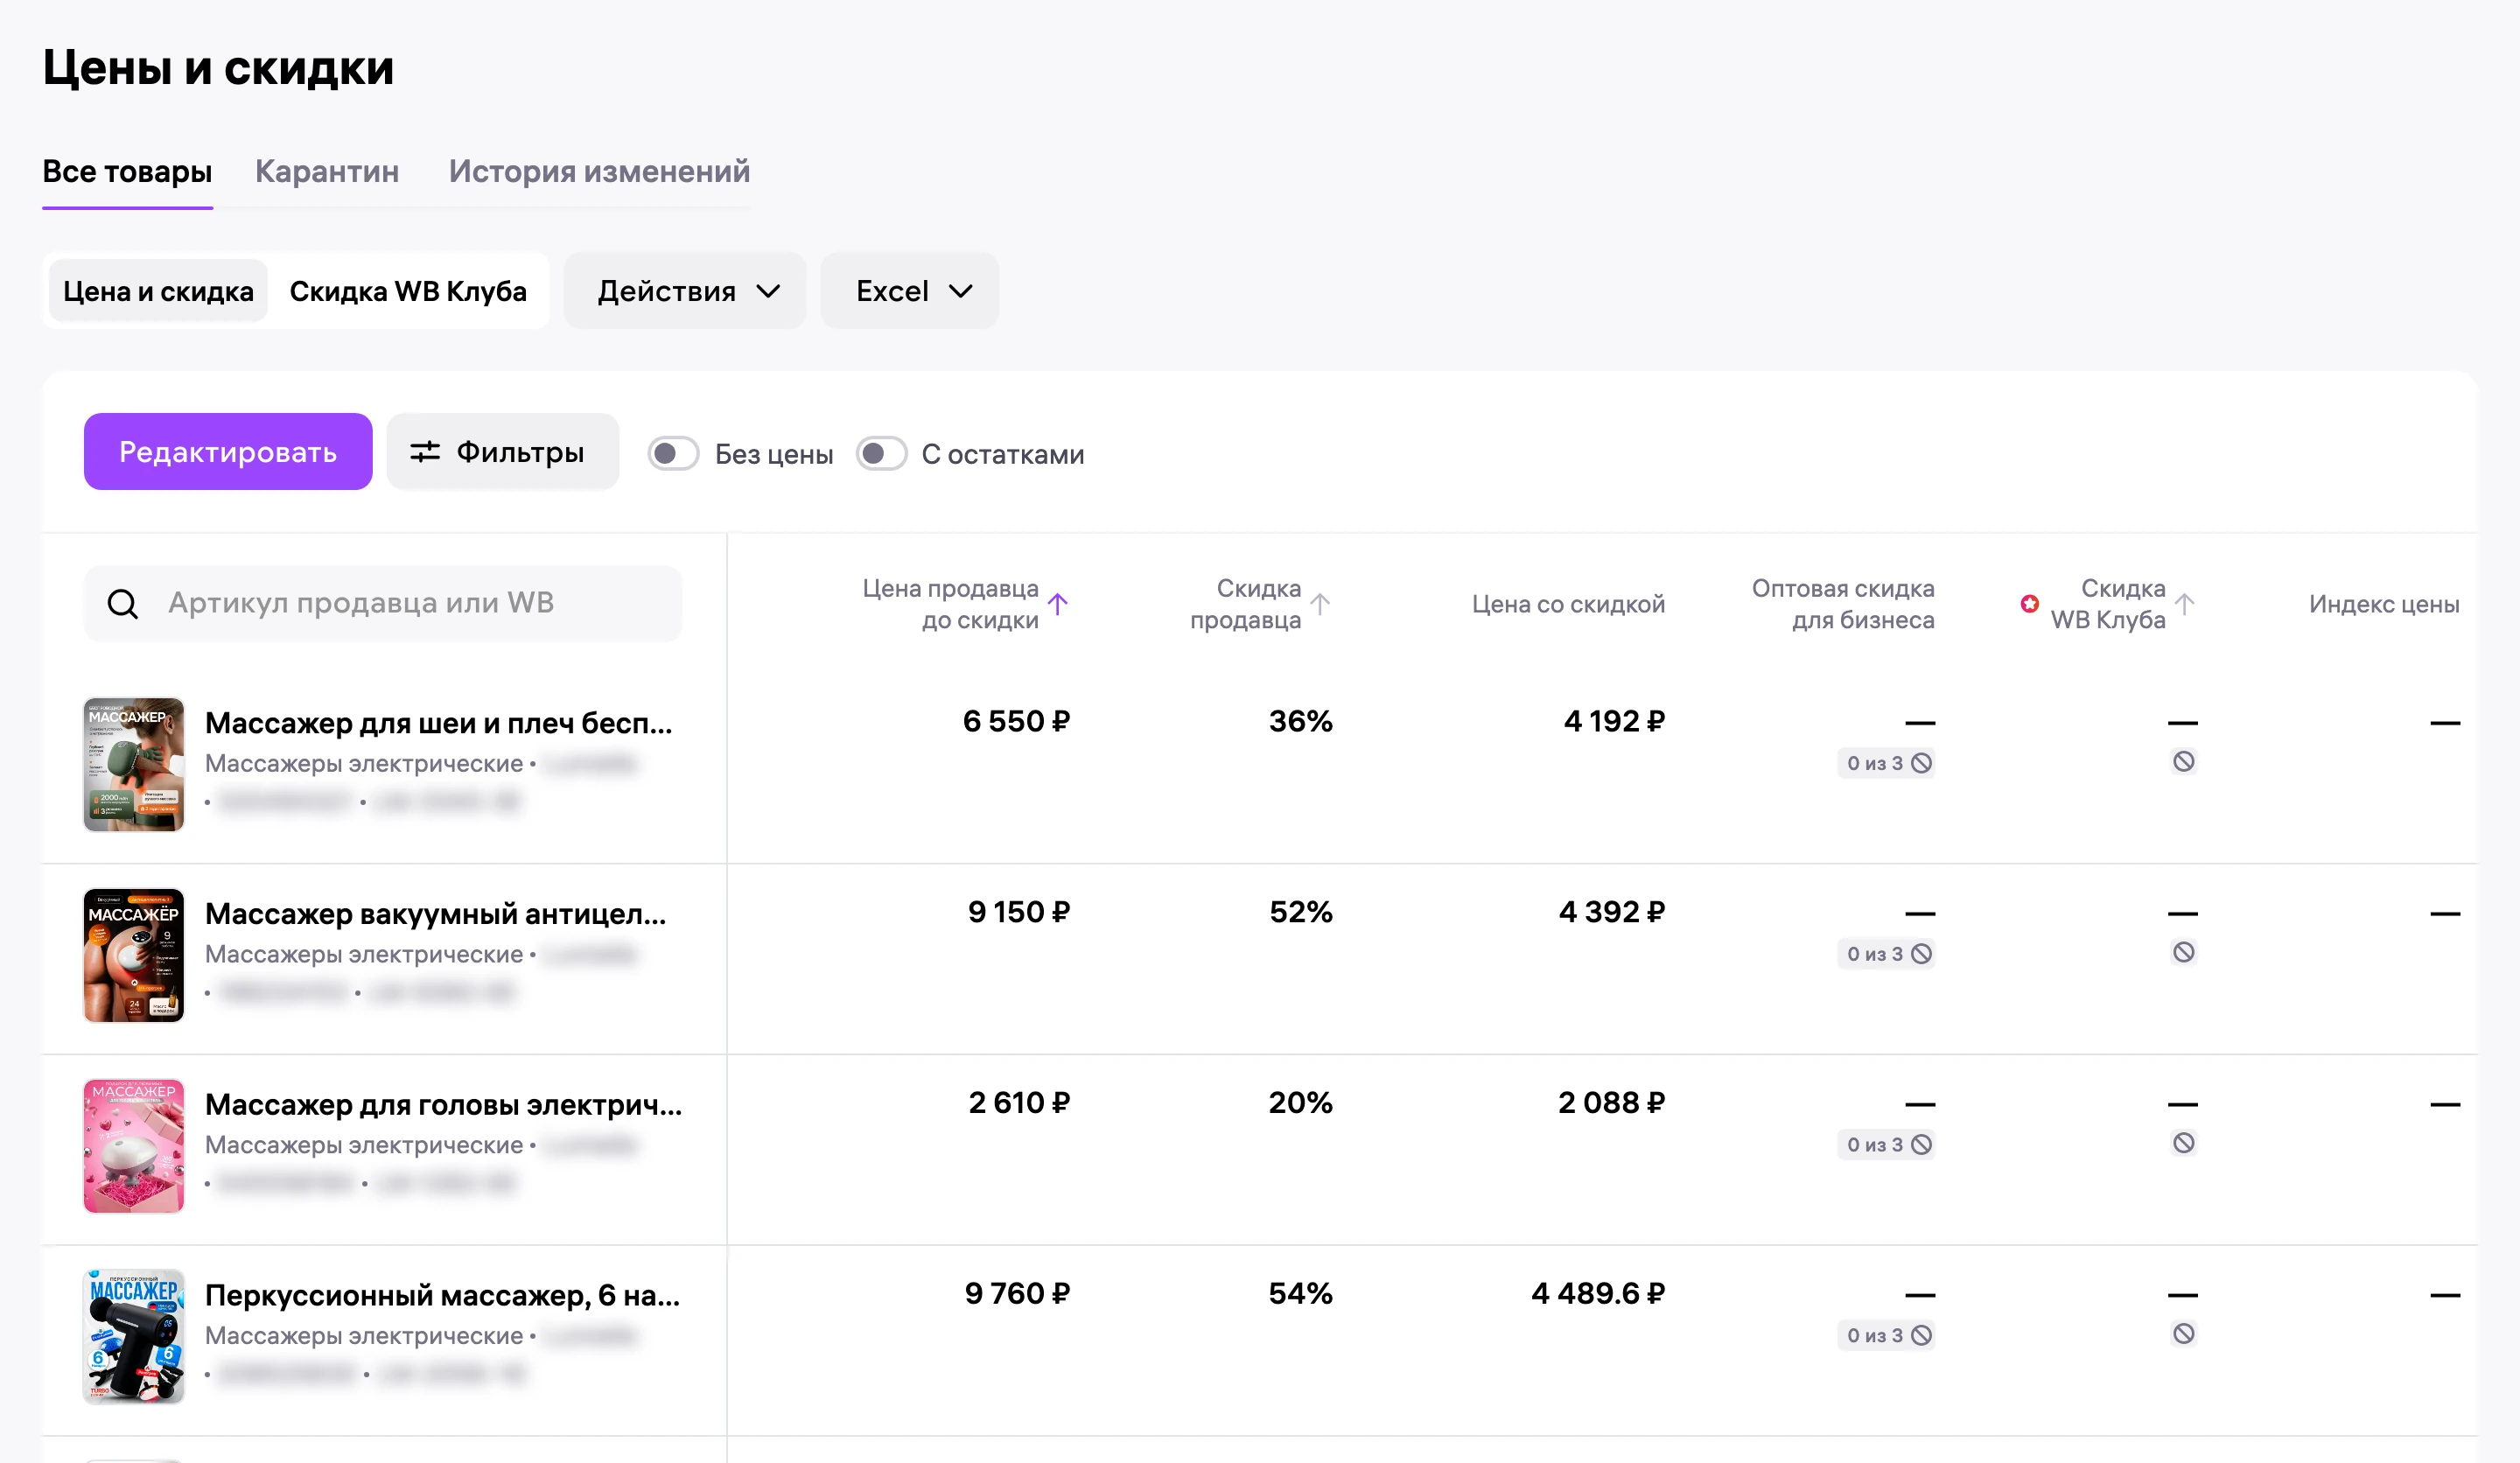Viewport: 2520px width, 1463px height.
Task: Click '0 из 3' badge for vacuum massager
Action: [1886, 954]
